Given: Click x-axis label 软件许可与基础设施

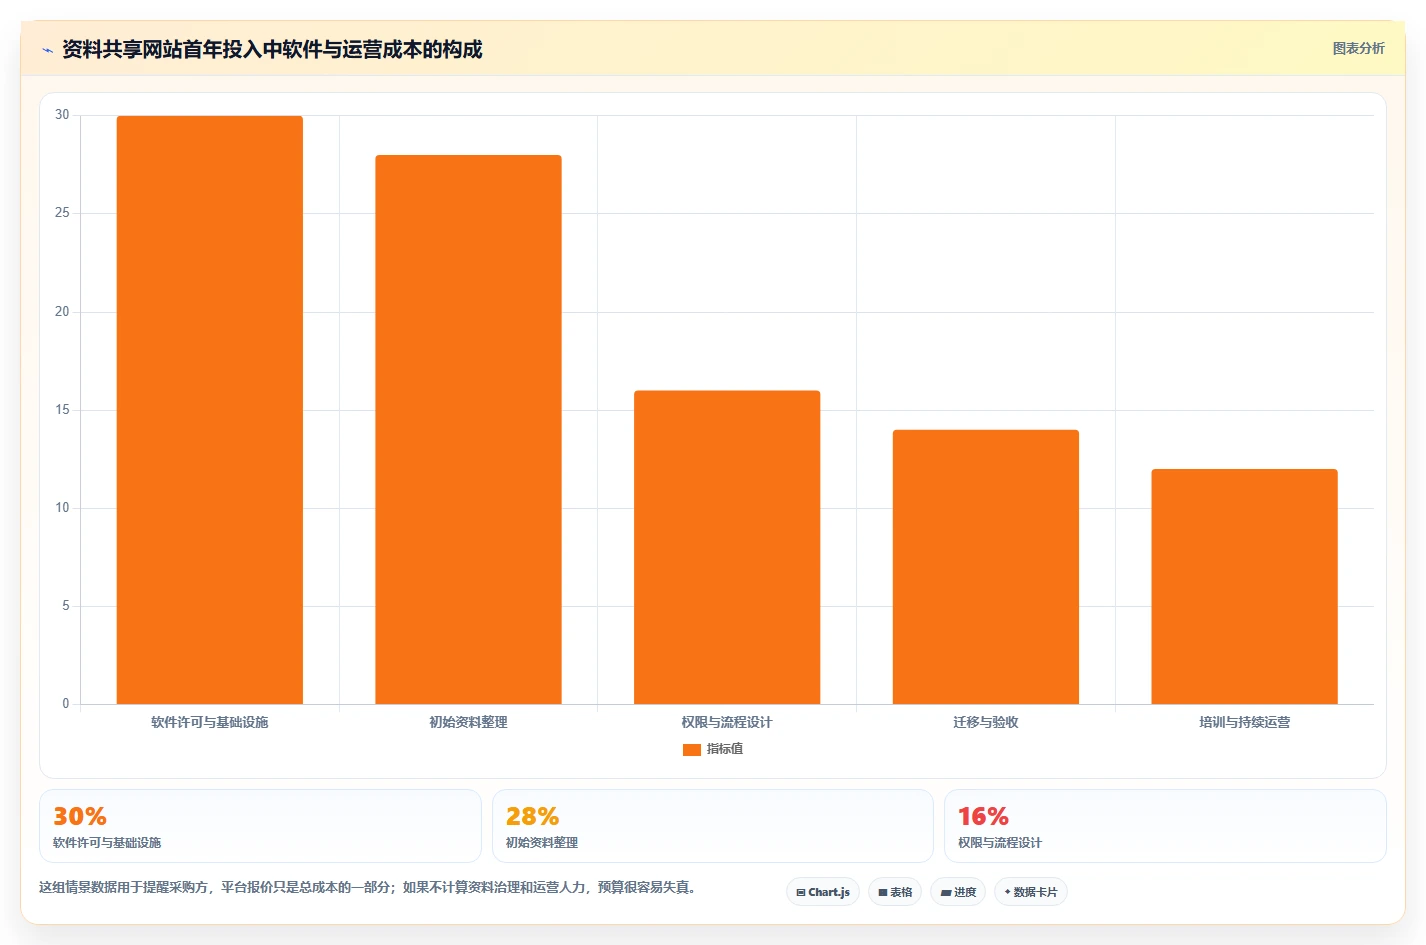Looking at the screenshot, I should click(210, 722).
